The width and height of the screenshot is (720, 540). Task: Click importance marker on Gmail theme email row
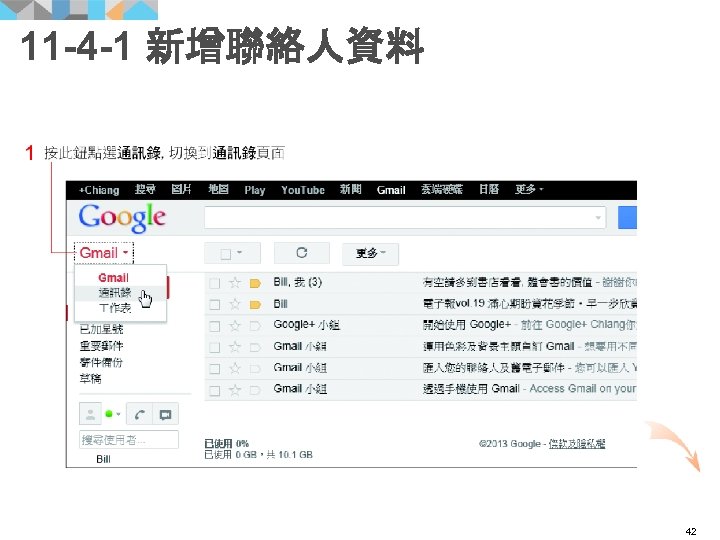click(x=255, y=347)
